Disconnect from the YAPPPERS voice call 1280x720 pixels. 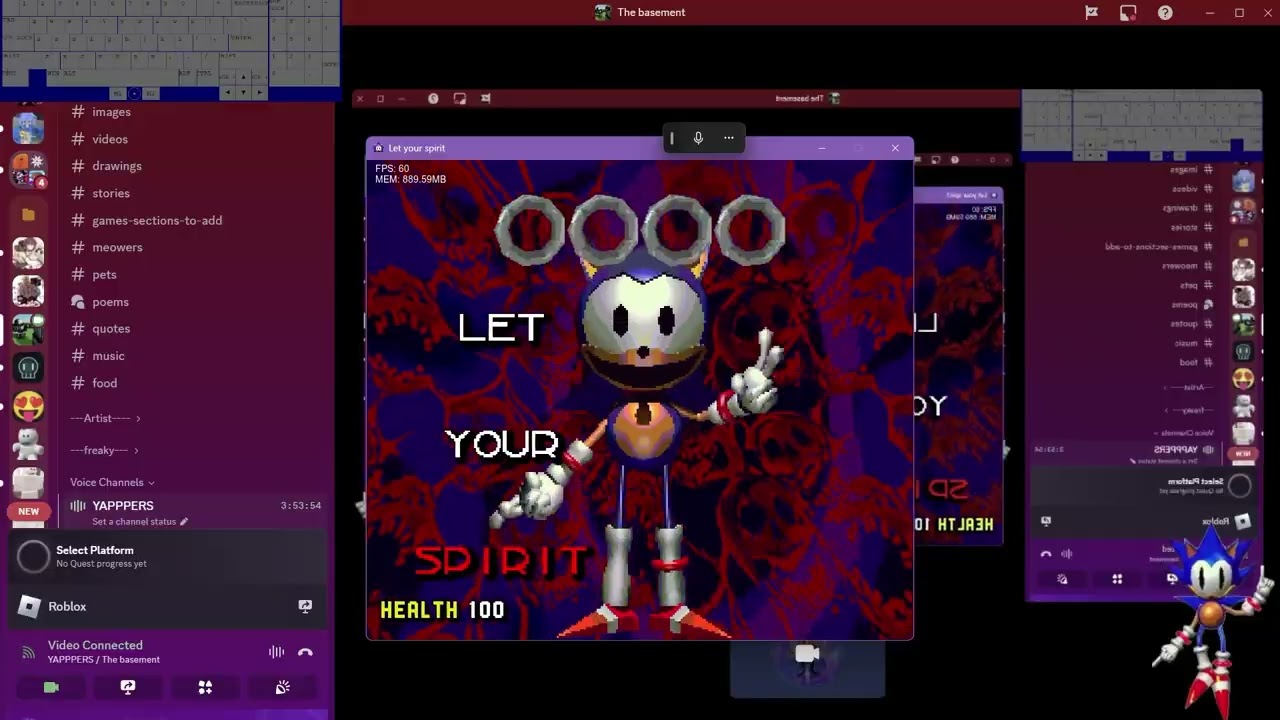point(305,652)
